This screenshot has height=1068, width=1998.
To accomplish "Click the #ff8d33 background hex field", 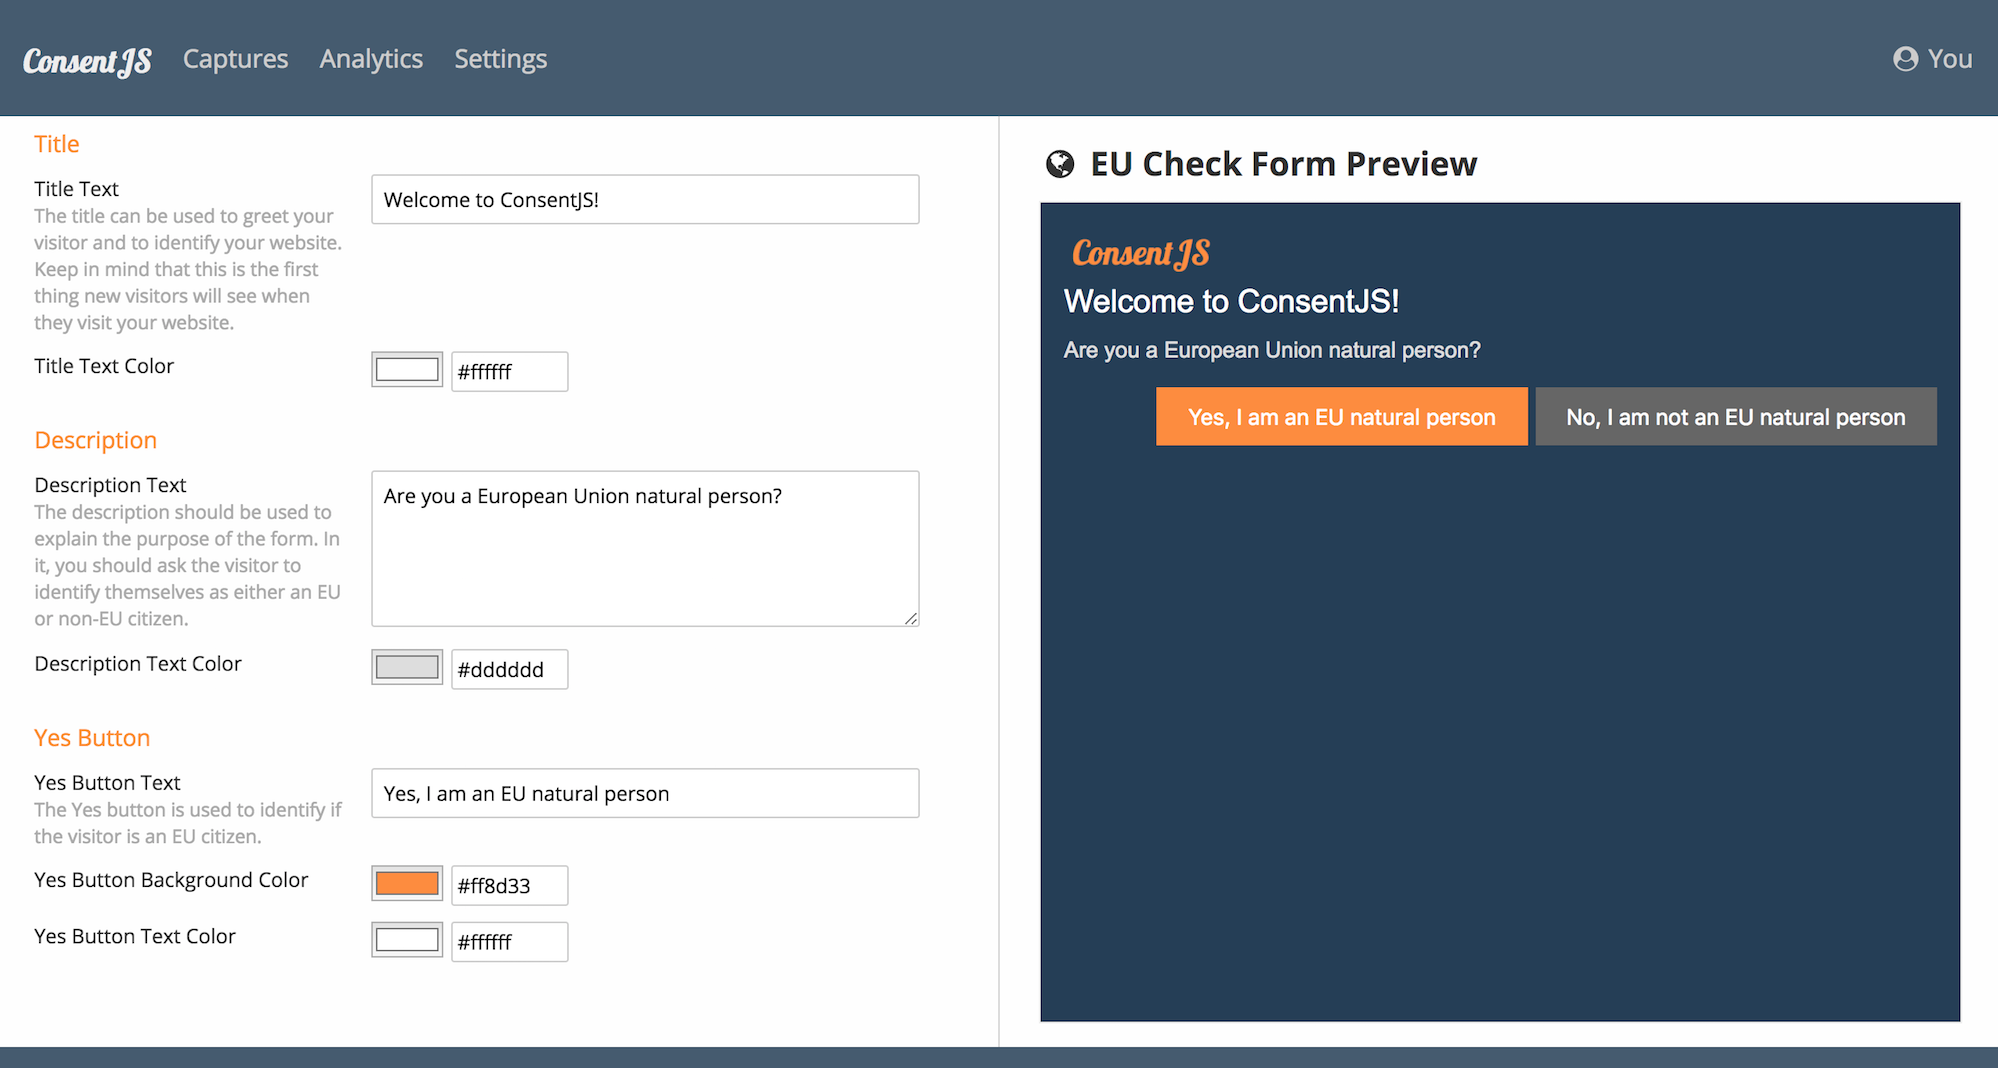I will (x=509, y=885).
